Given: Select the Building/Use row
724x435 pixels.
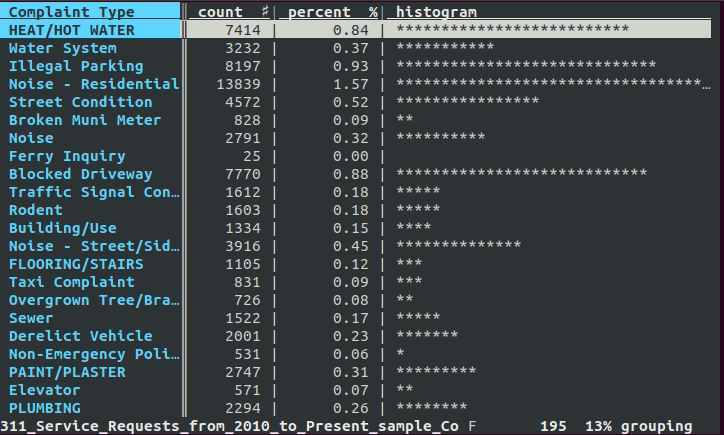Looking at the screenshot, I should point(356,228).
